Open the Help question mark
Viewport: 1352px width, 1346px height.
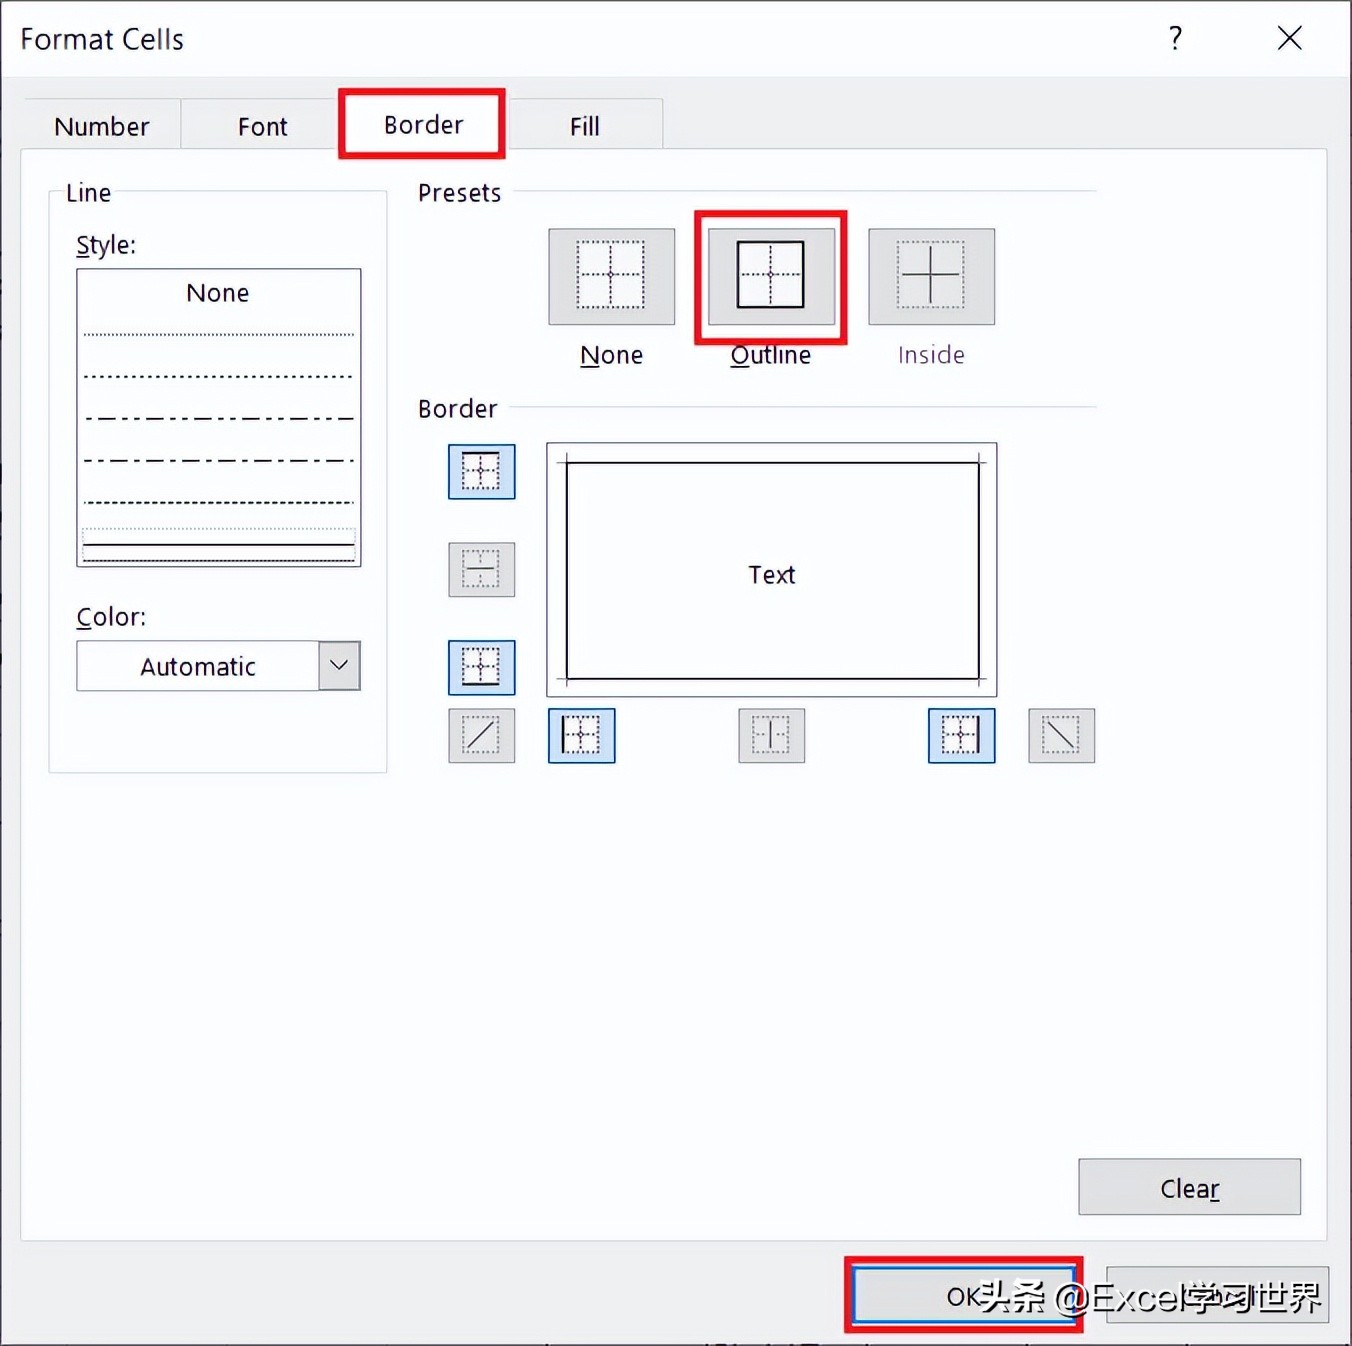pyautogui.click(x=1175, y=38)
